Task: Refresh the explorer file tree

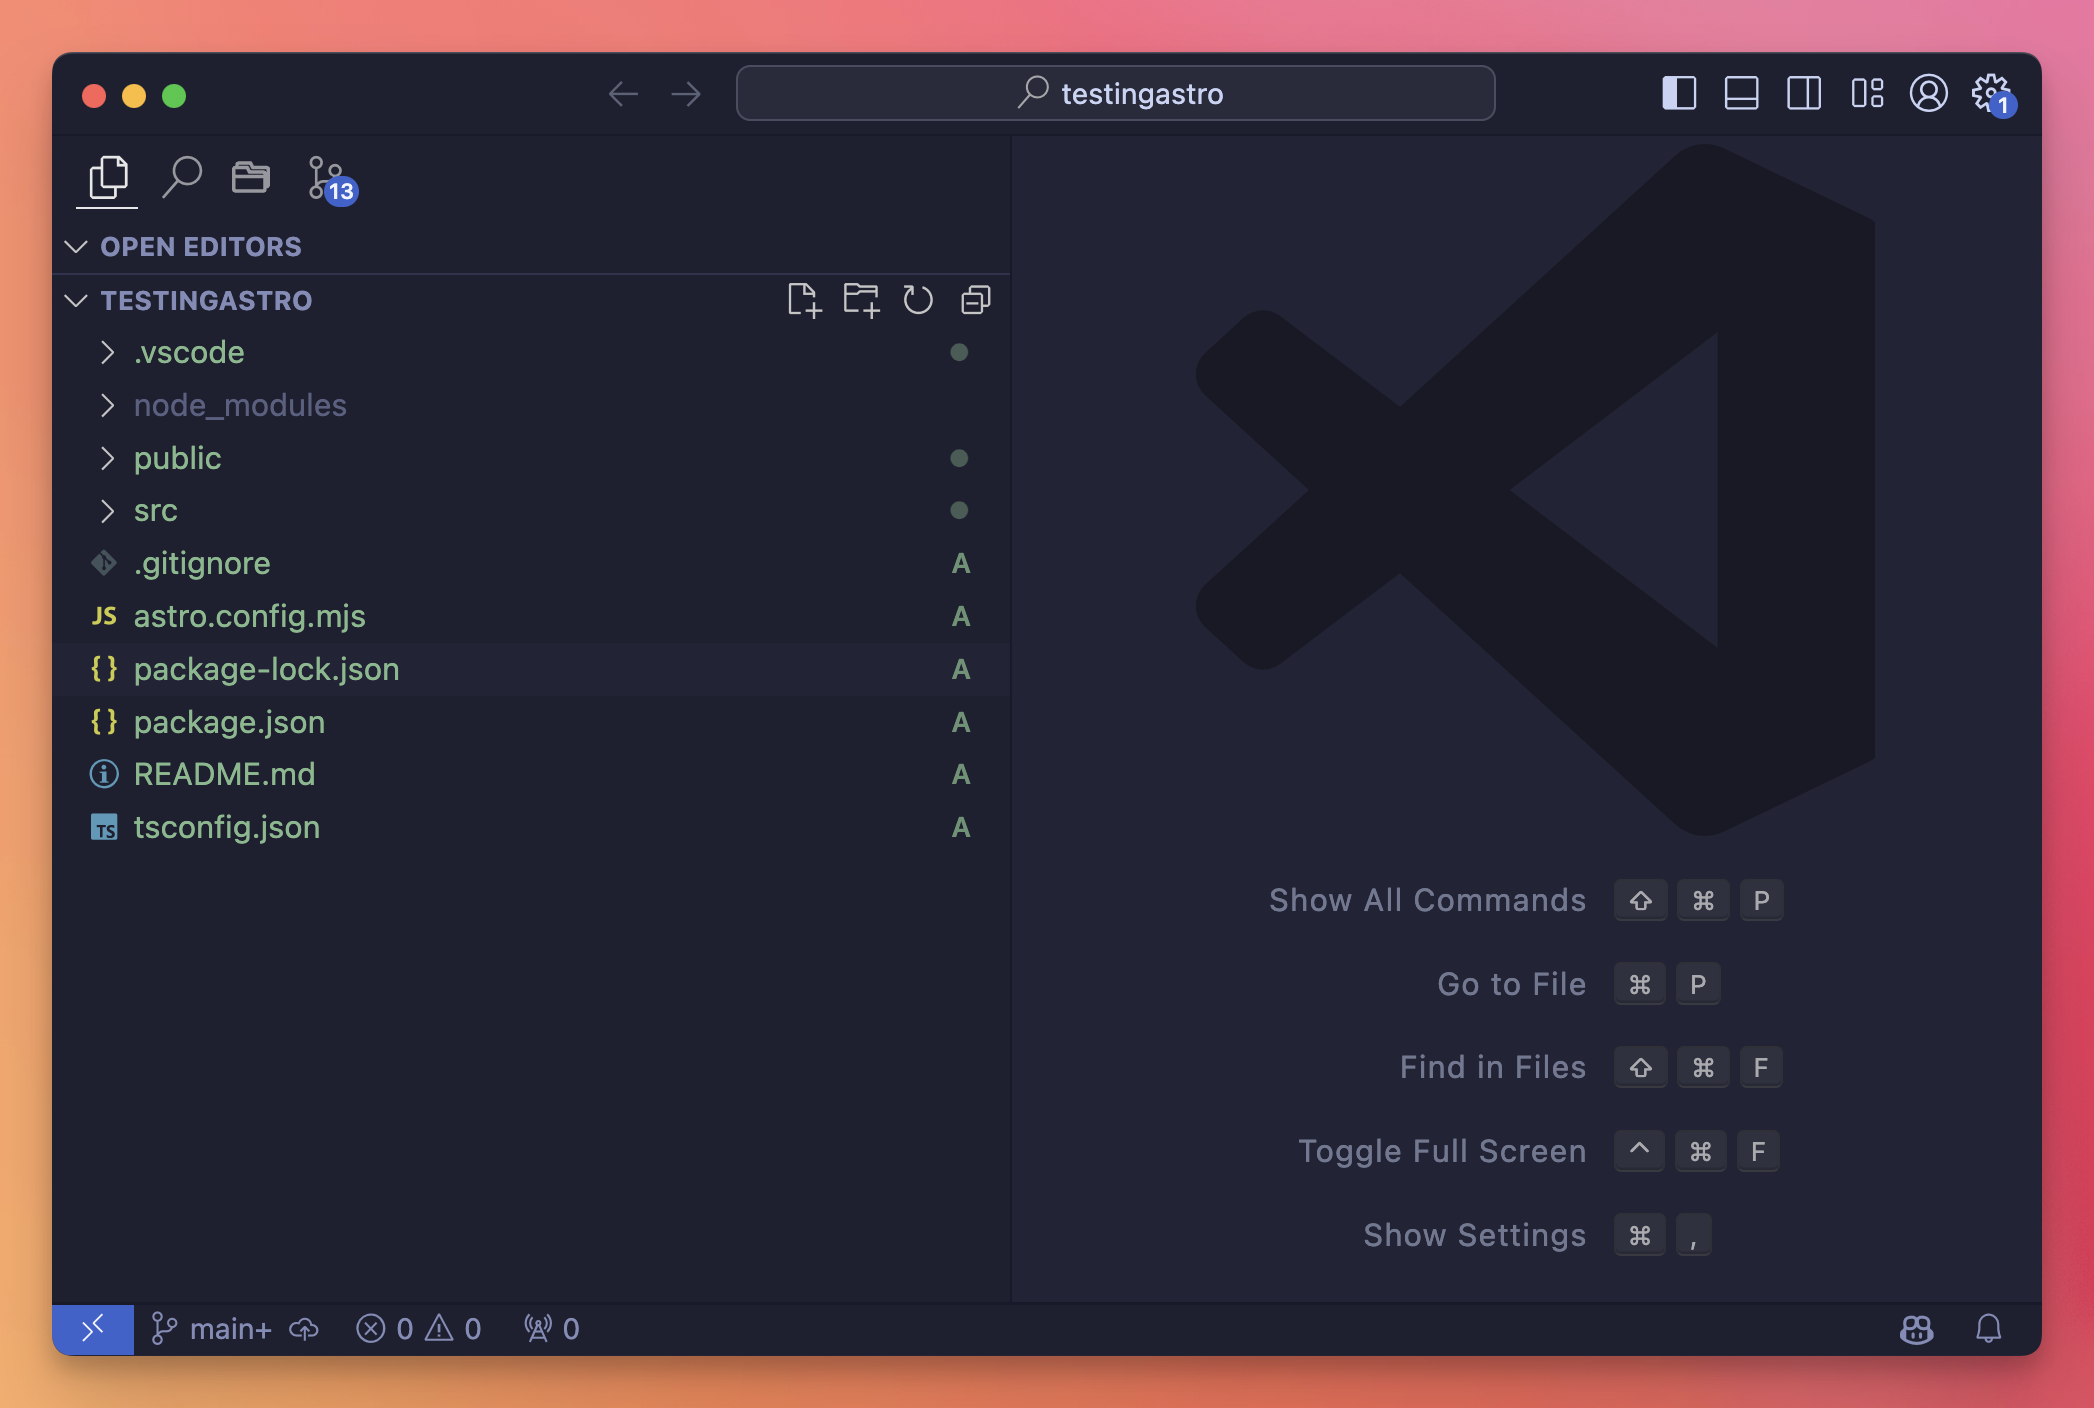Action: [917, 300]
